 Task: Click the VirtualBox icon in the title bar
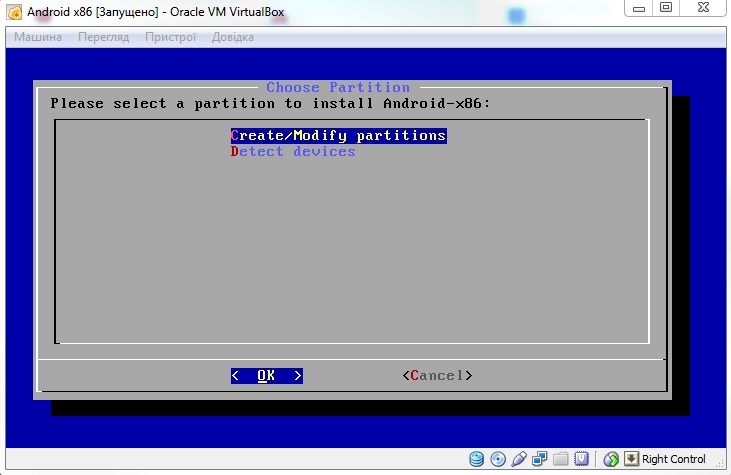point(14,12)
